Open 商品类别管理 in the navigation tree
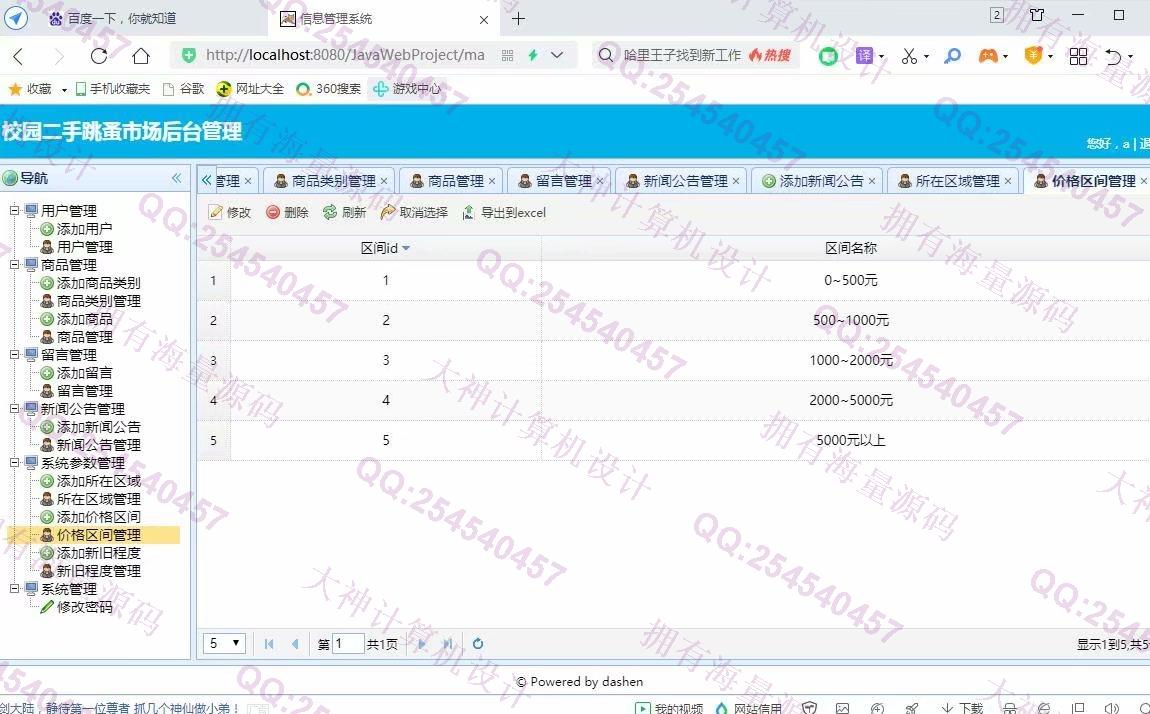The height and width of the screenshot is (714, 1150). pyautogui.click(x=98, y=301)
